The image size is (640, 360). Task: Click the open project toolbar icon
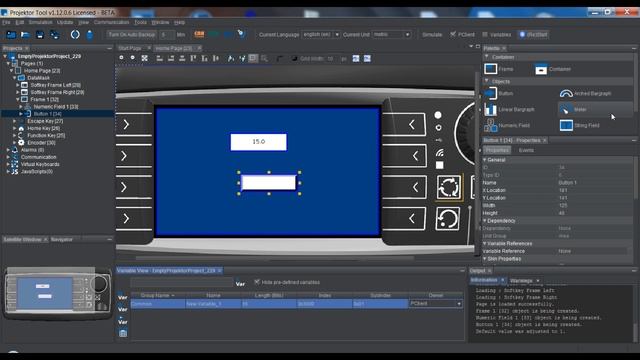[25, 35]
